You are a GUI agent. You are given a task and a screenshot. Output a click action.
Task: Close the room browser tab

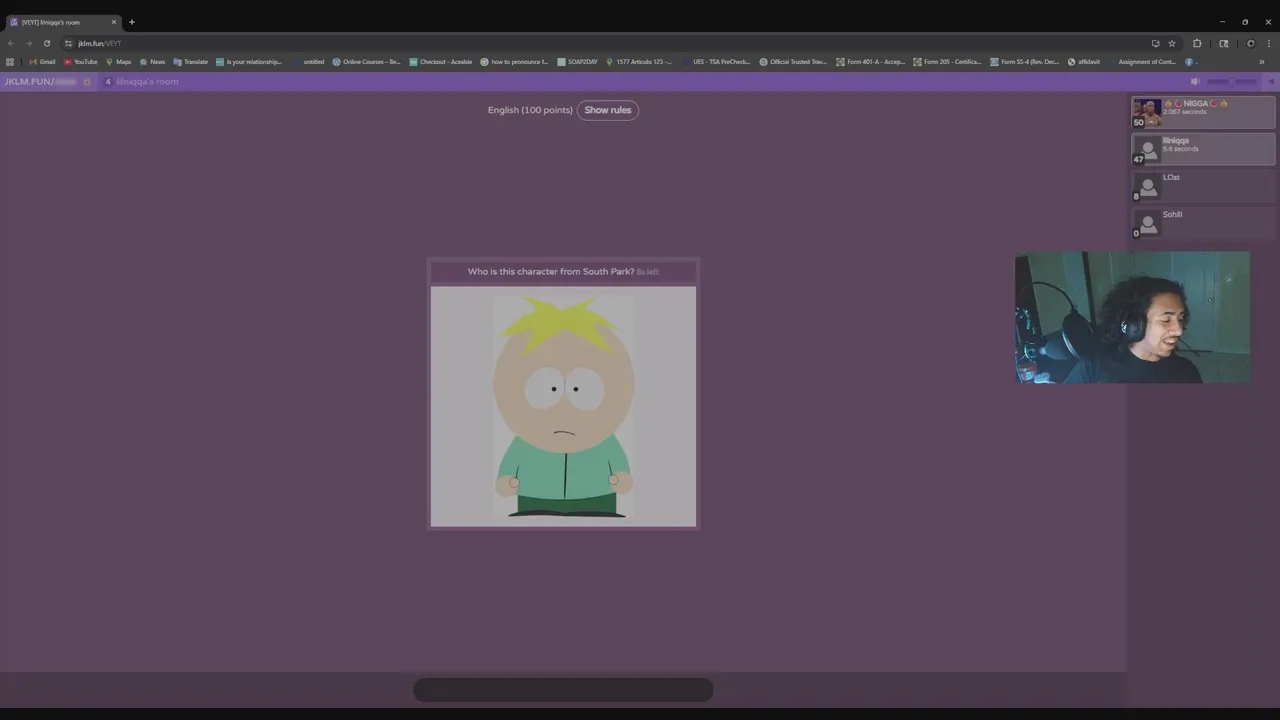tap(113, 22)
